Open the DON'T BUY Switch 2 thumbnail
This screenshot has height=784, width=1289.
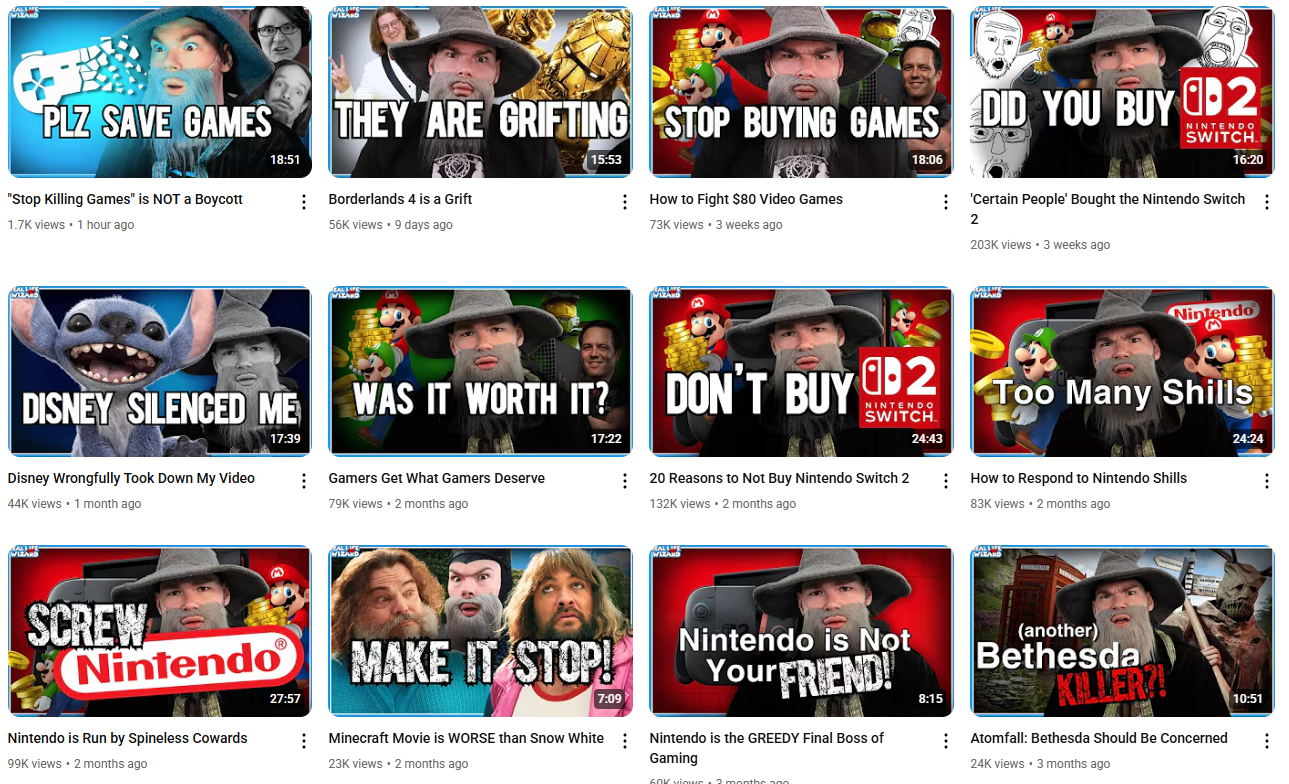click(802, 372)
